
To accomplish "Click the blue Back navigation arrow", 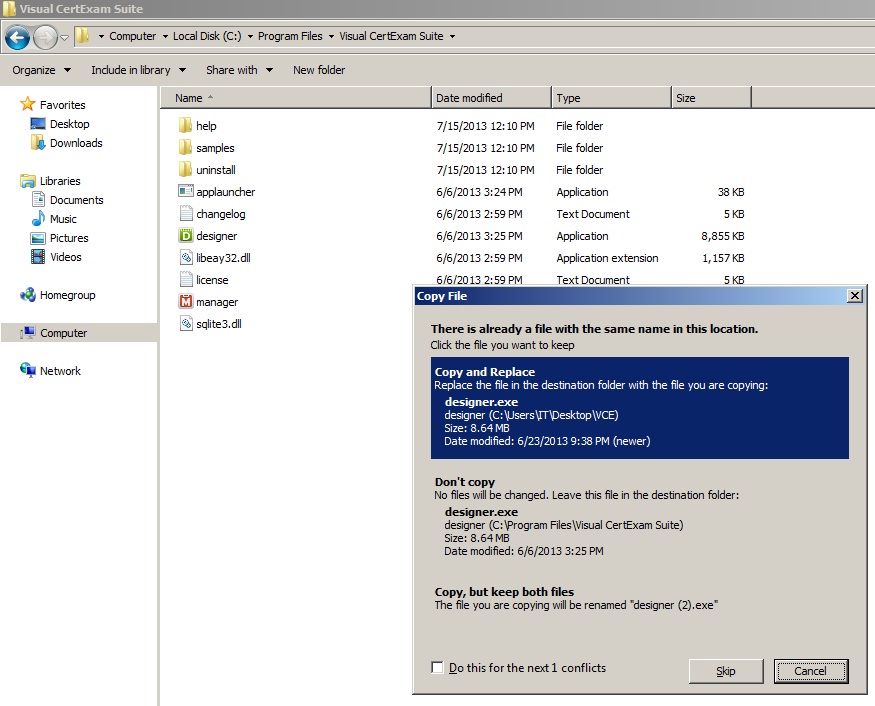I will click(x=17, y=37).
